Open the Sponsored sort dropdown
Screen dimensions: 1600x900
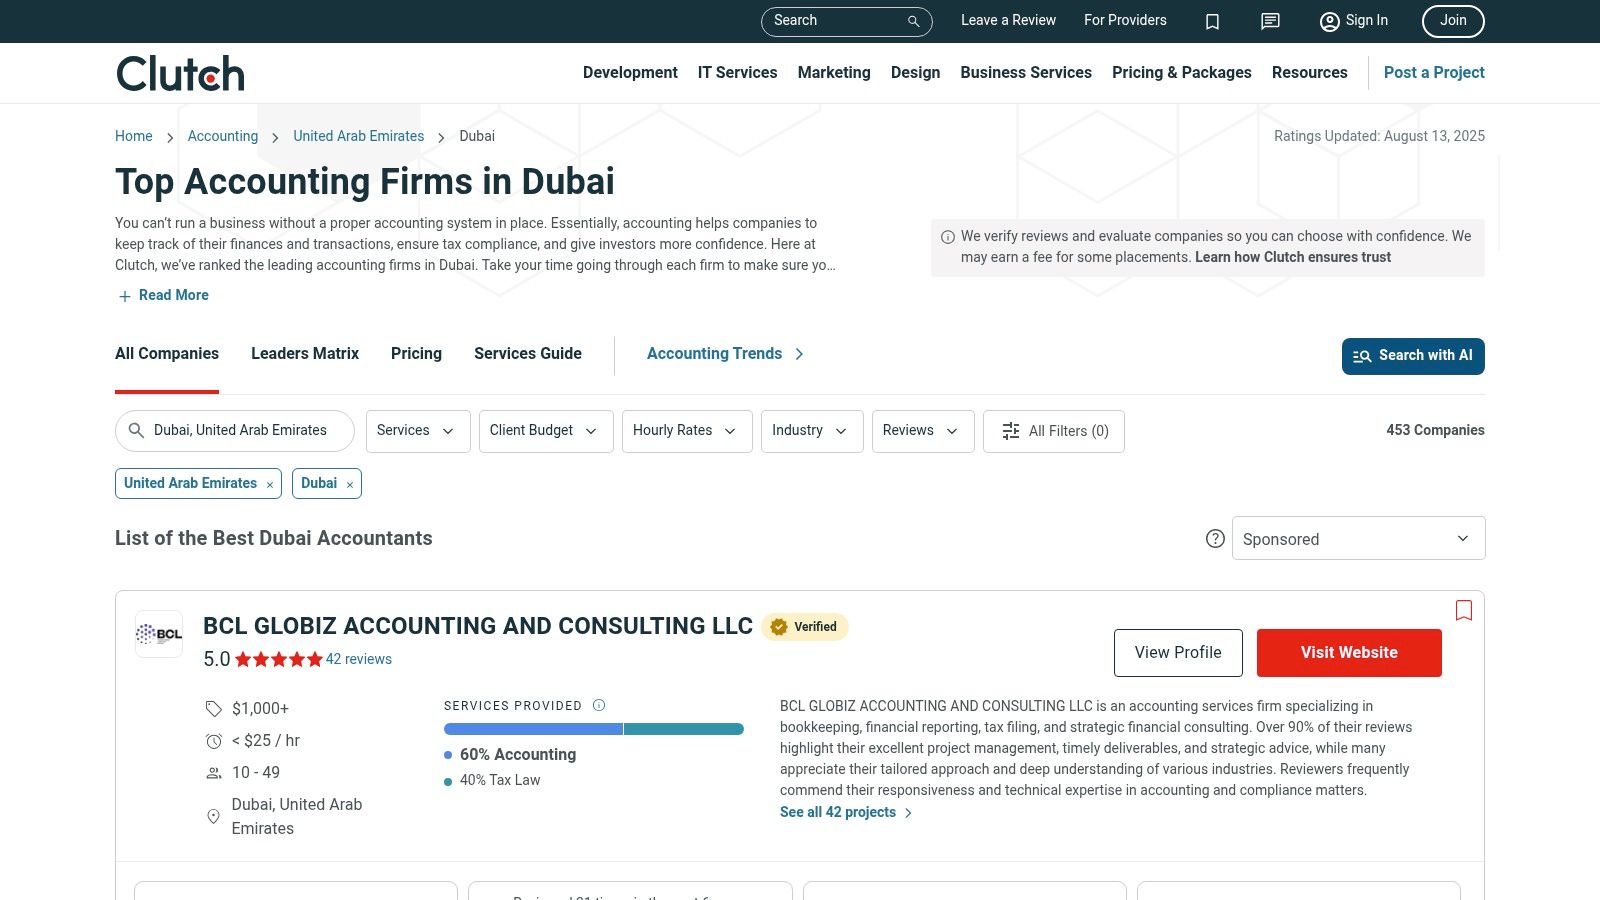point(1358,538)
